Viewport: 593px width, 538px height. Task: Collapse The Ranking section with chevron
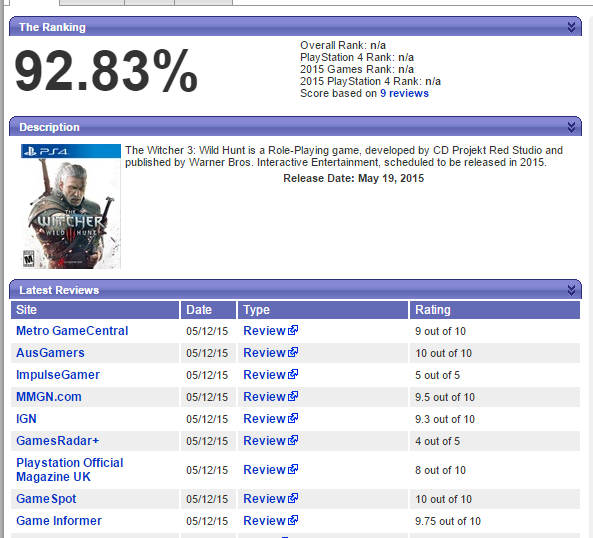coord(571,27)
